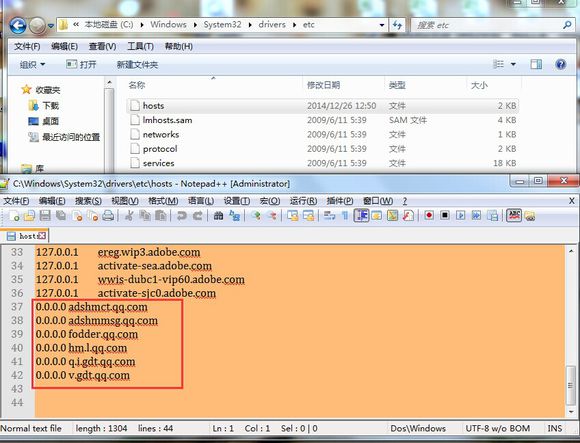
Task: Open Explorer 查看(V) menu
Action: (x=102, y=46)
